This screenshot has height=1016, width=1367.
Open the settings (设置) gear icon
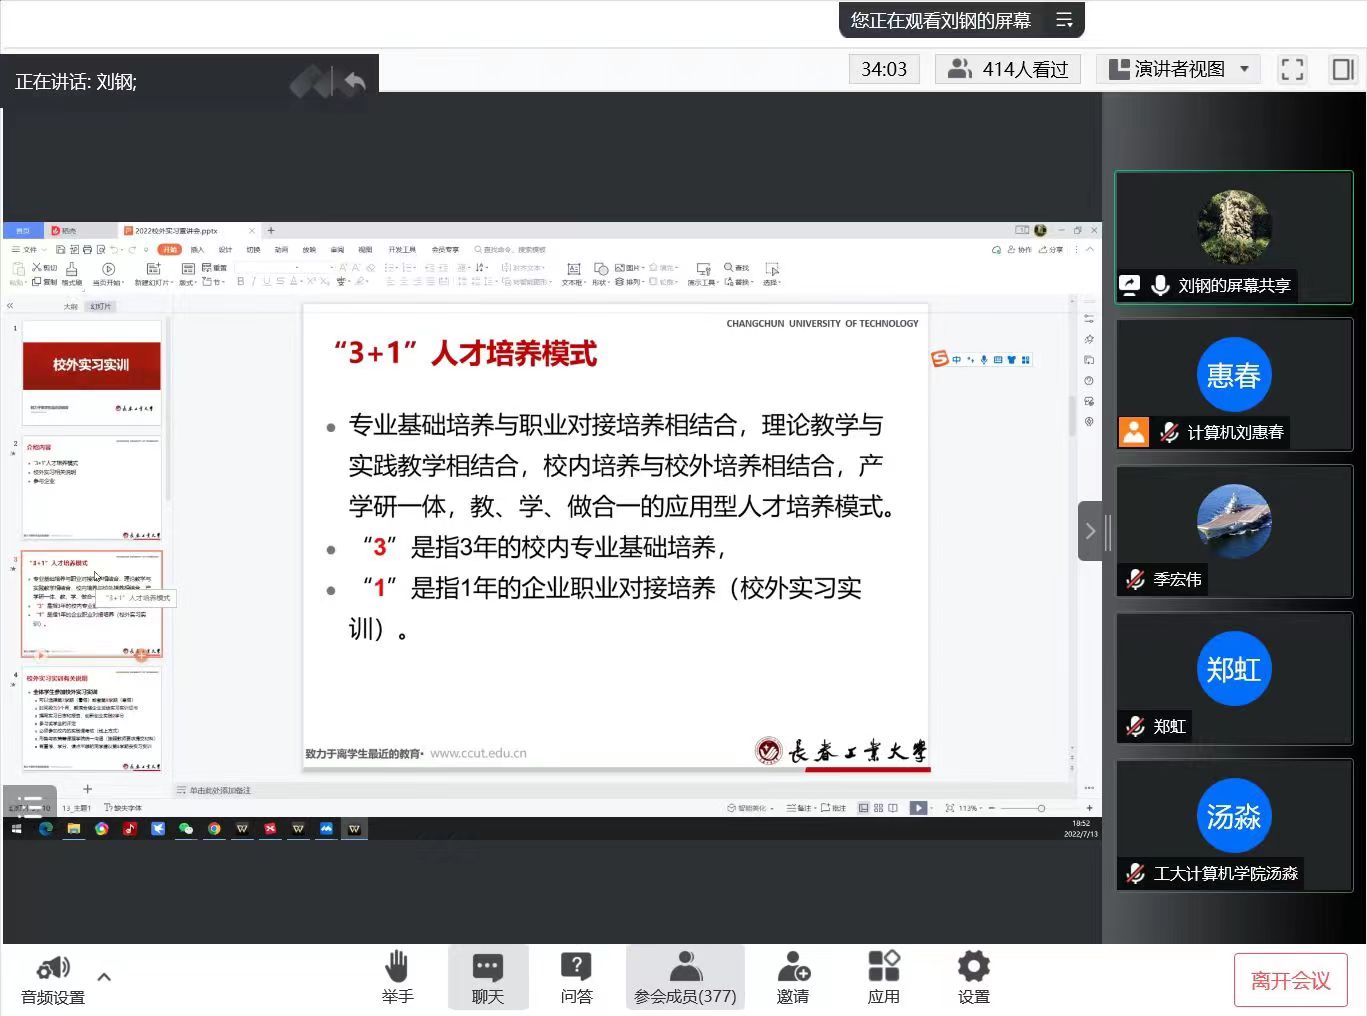(x=973, y=977)
